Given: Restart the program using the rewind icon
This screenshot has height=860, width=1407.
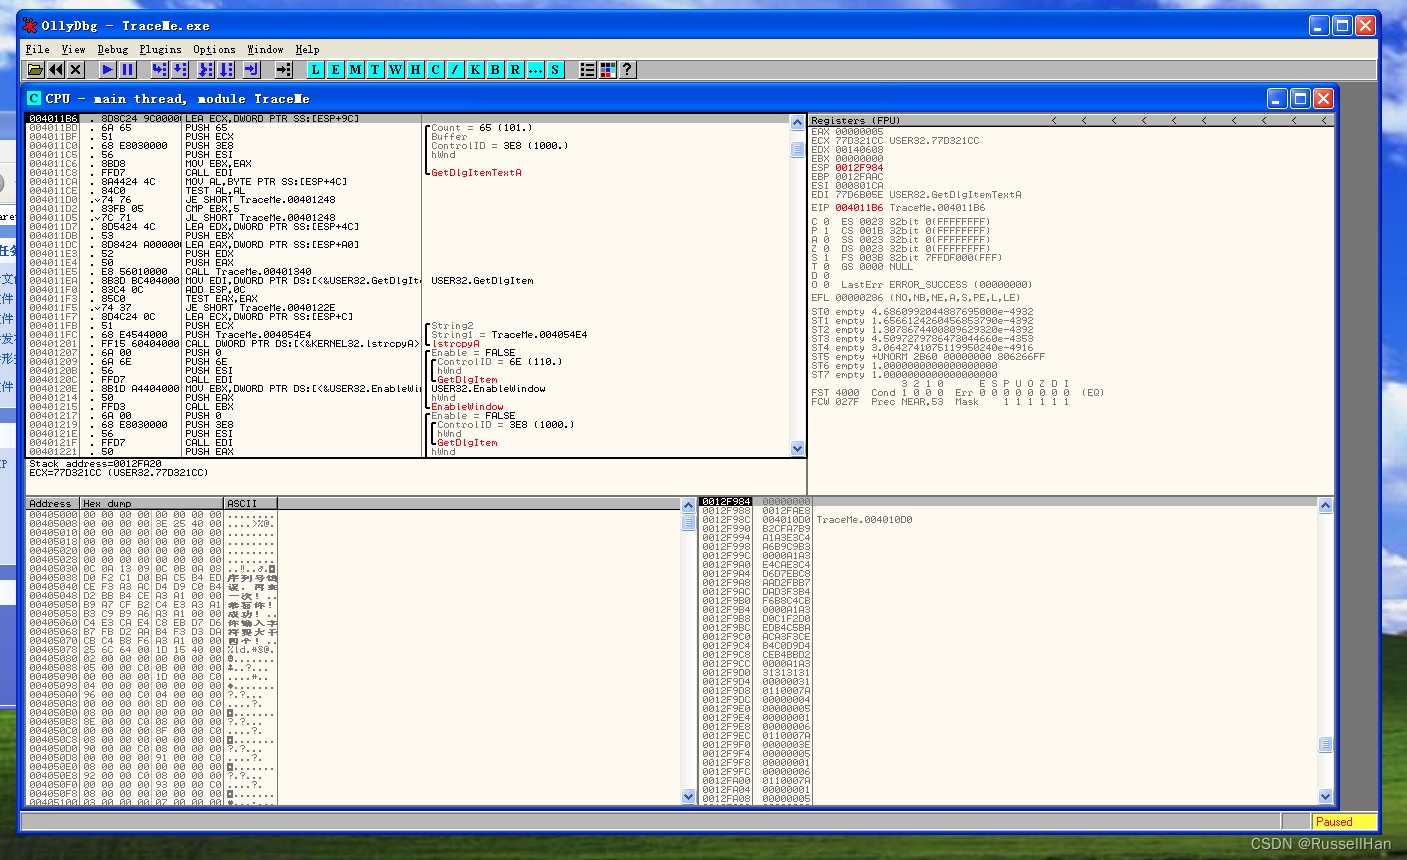Looking at the screenshot, I should tap(55, 69).
